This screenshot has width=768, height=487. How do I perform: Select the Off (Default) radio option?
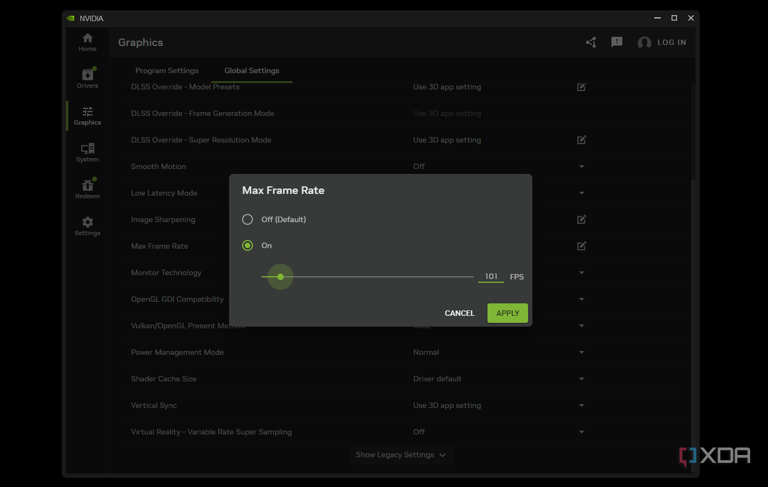pyautogui.click(x=248, y=219)
